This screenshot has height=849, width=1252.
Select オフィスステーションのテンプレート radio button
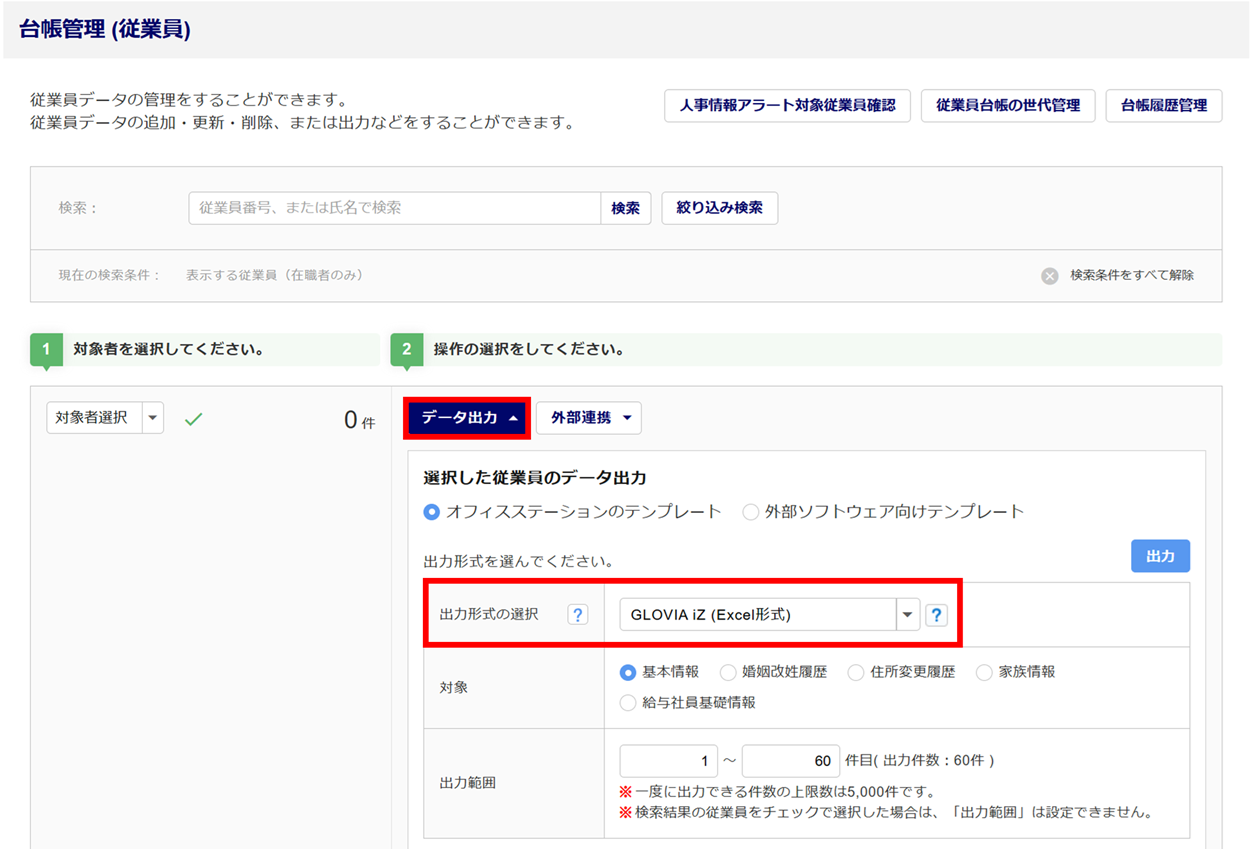(431, 512)
